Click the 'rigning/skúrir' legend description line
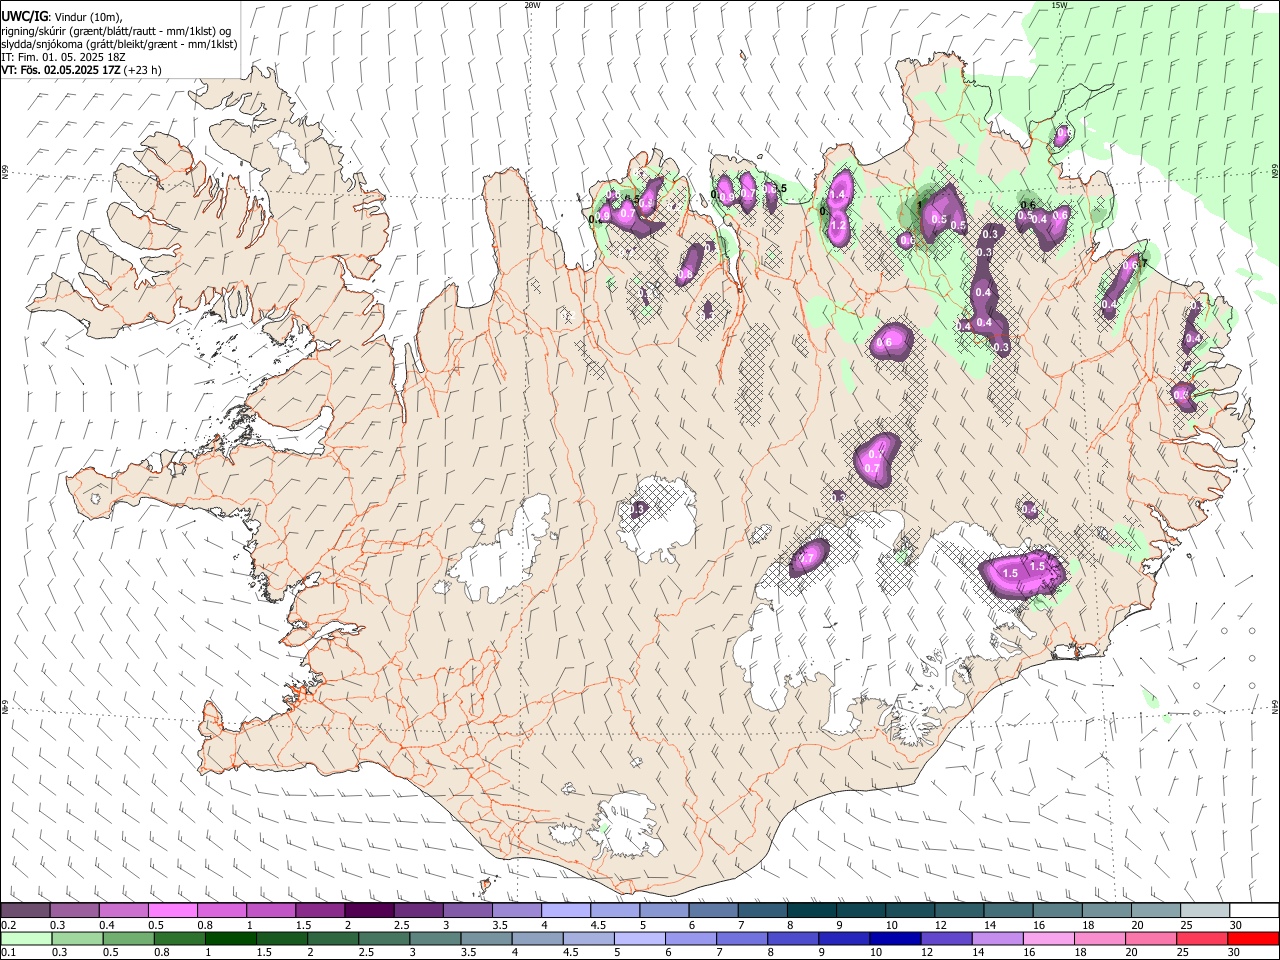This screenshot has height=960, width=1280. [116, 31]
